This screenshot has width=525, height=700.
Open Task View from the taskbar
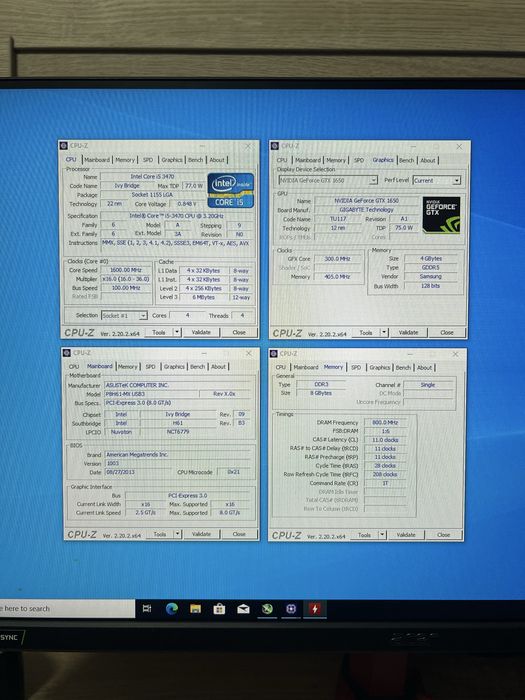[x=146, y=608]
